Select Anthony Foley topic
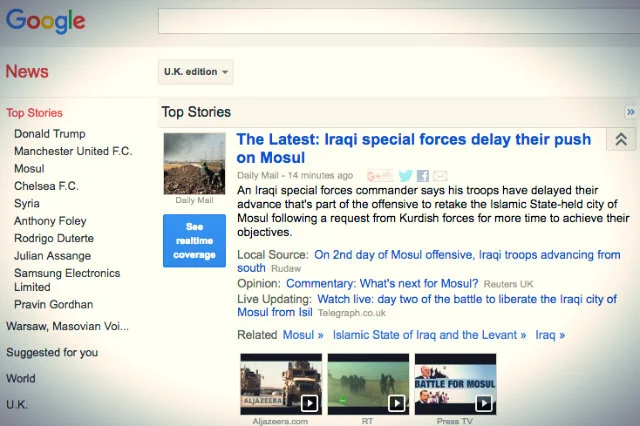 (x=50, y=221)
